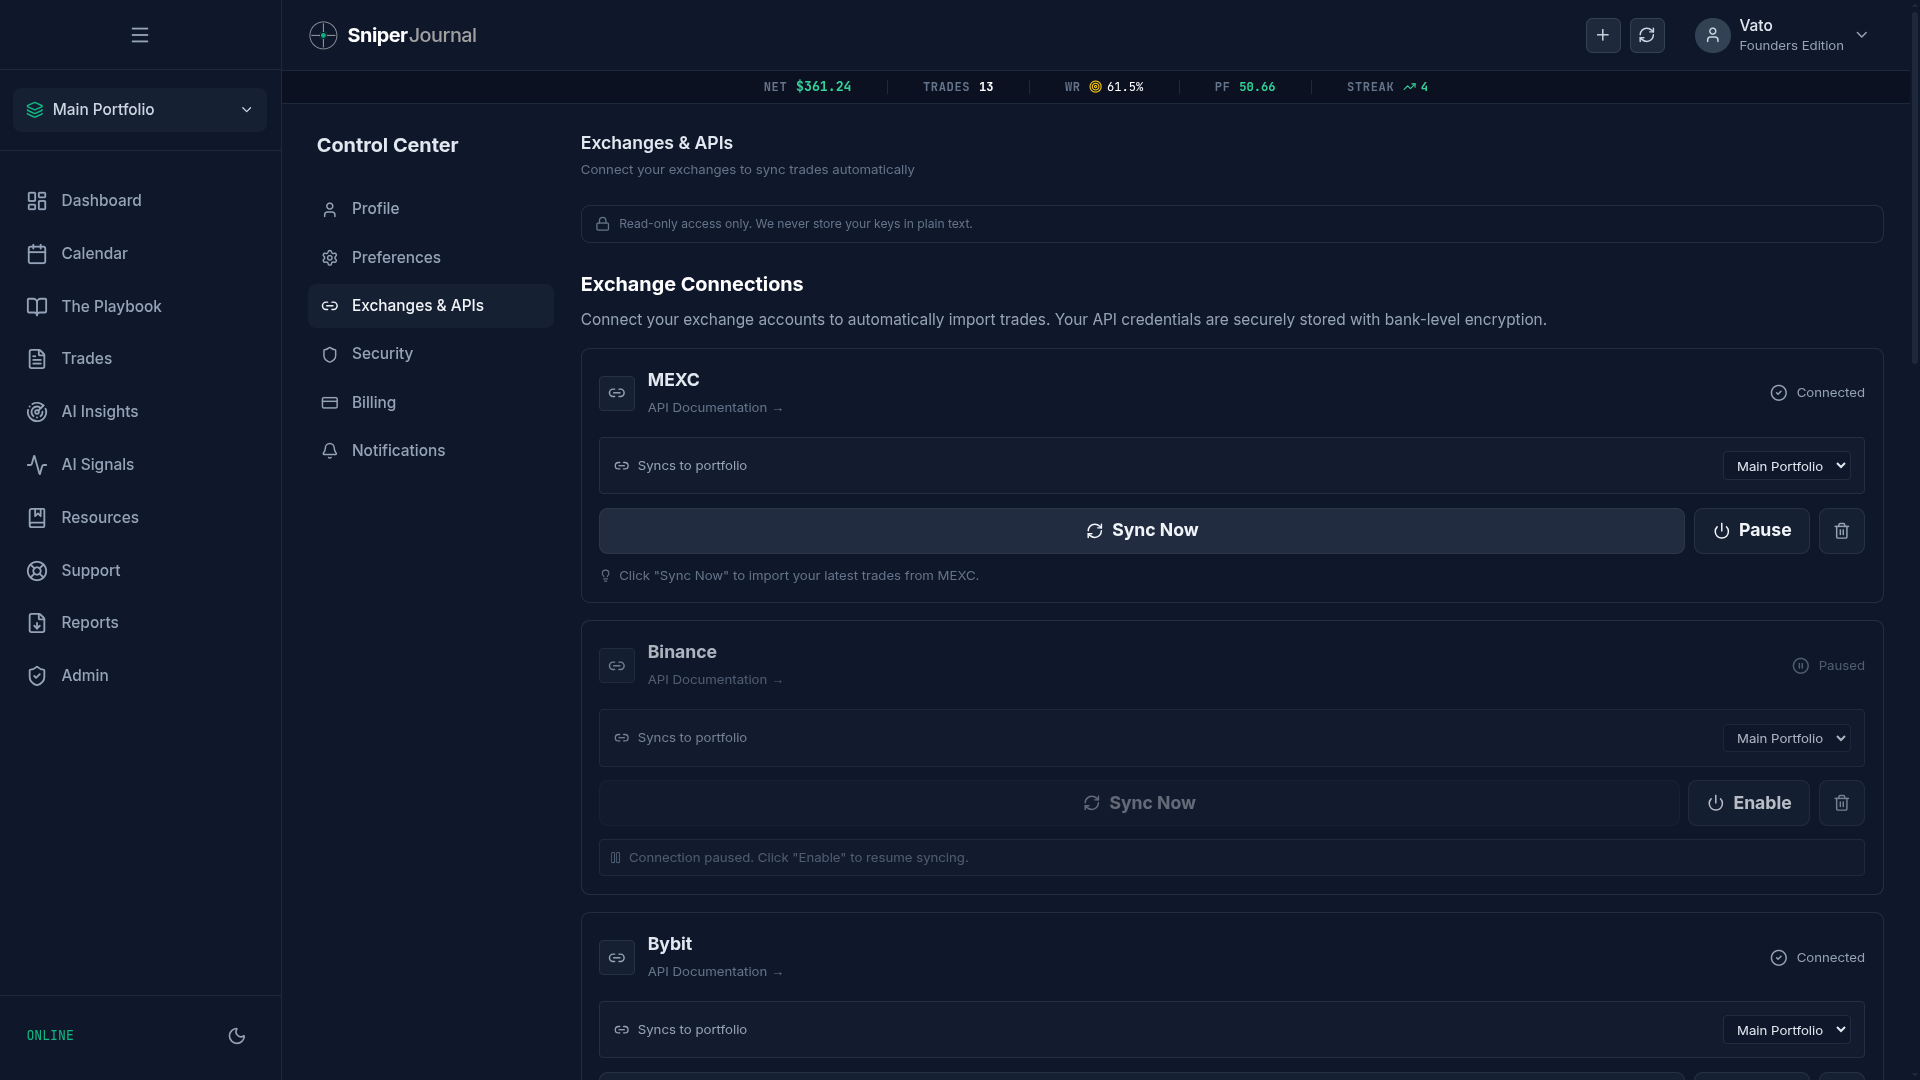Click the ONLINE status text

[50, 1036]
